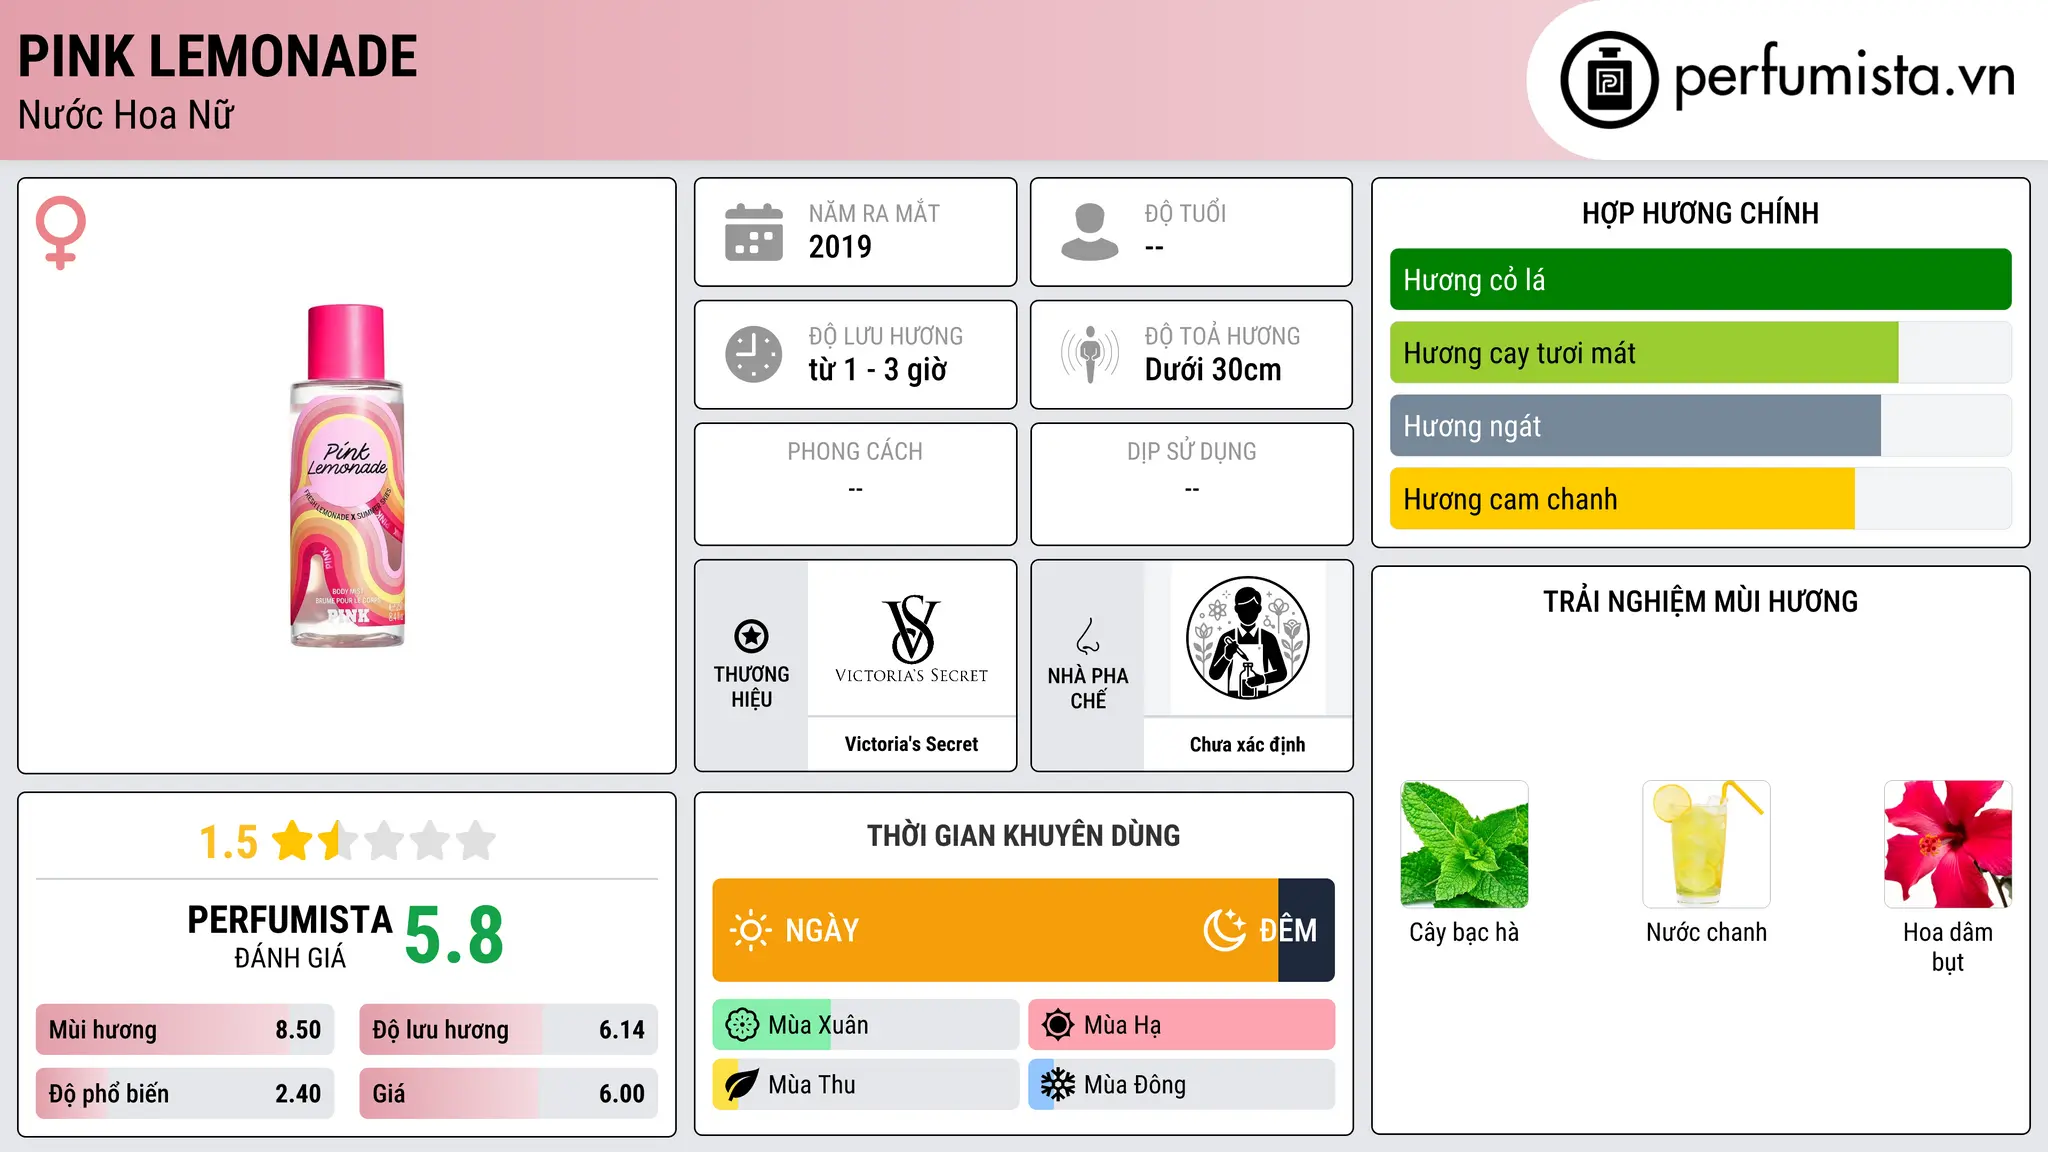Click the Chưa xác định perfumer caption
Viewport: 2048px width, 1152px height.
[x=1247, y=744]
